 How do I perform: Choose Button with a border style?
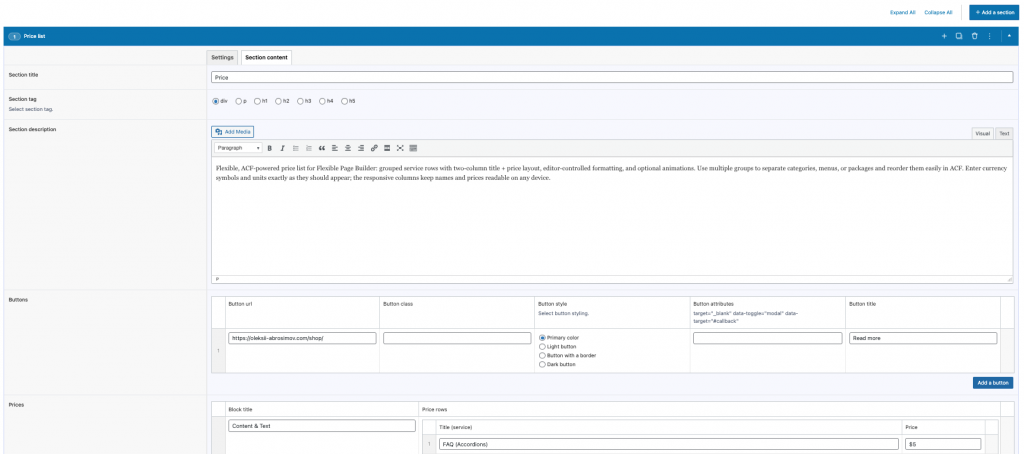542,355
